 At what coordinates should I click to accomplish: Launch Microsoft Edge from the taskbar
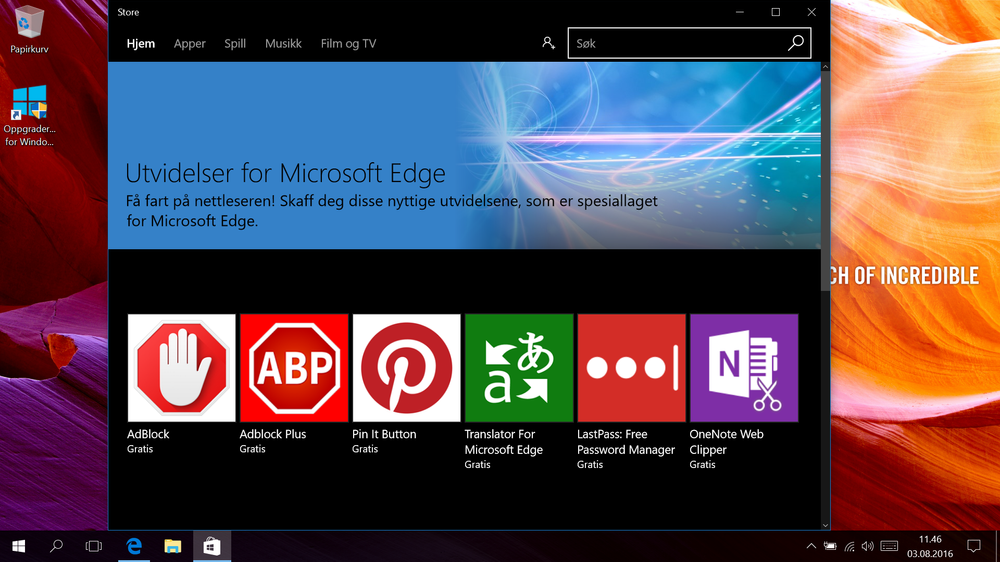(x=134, y=546)
